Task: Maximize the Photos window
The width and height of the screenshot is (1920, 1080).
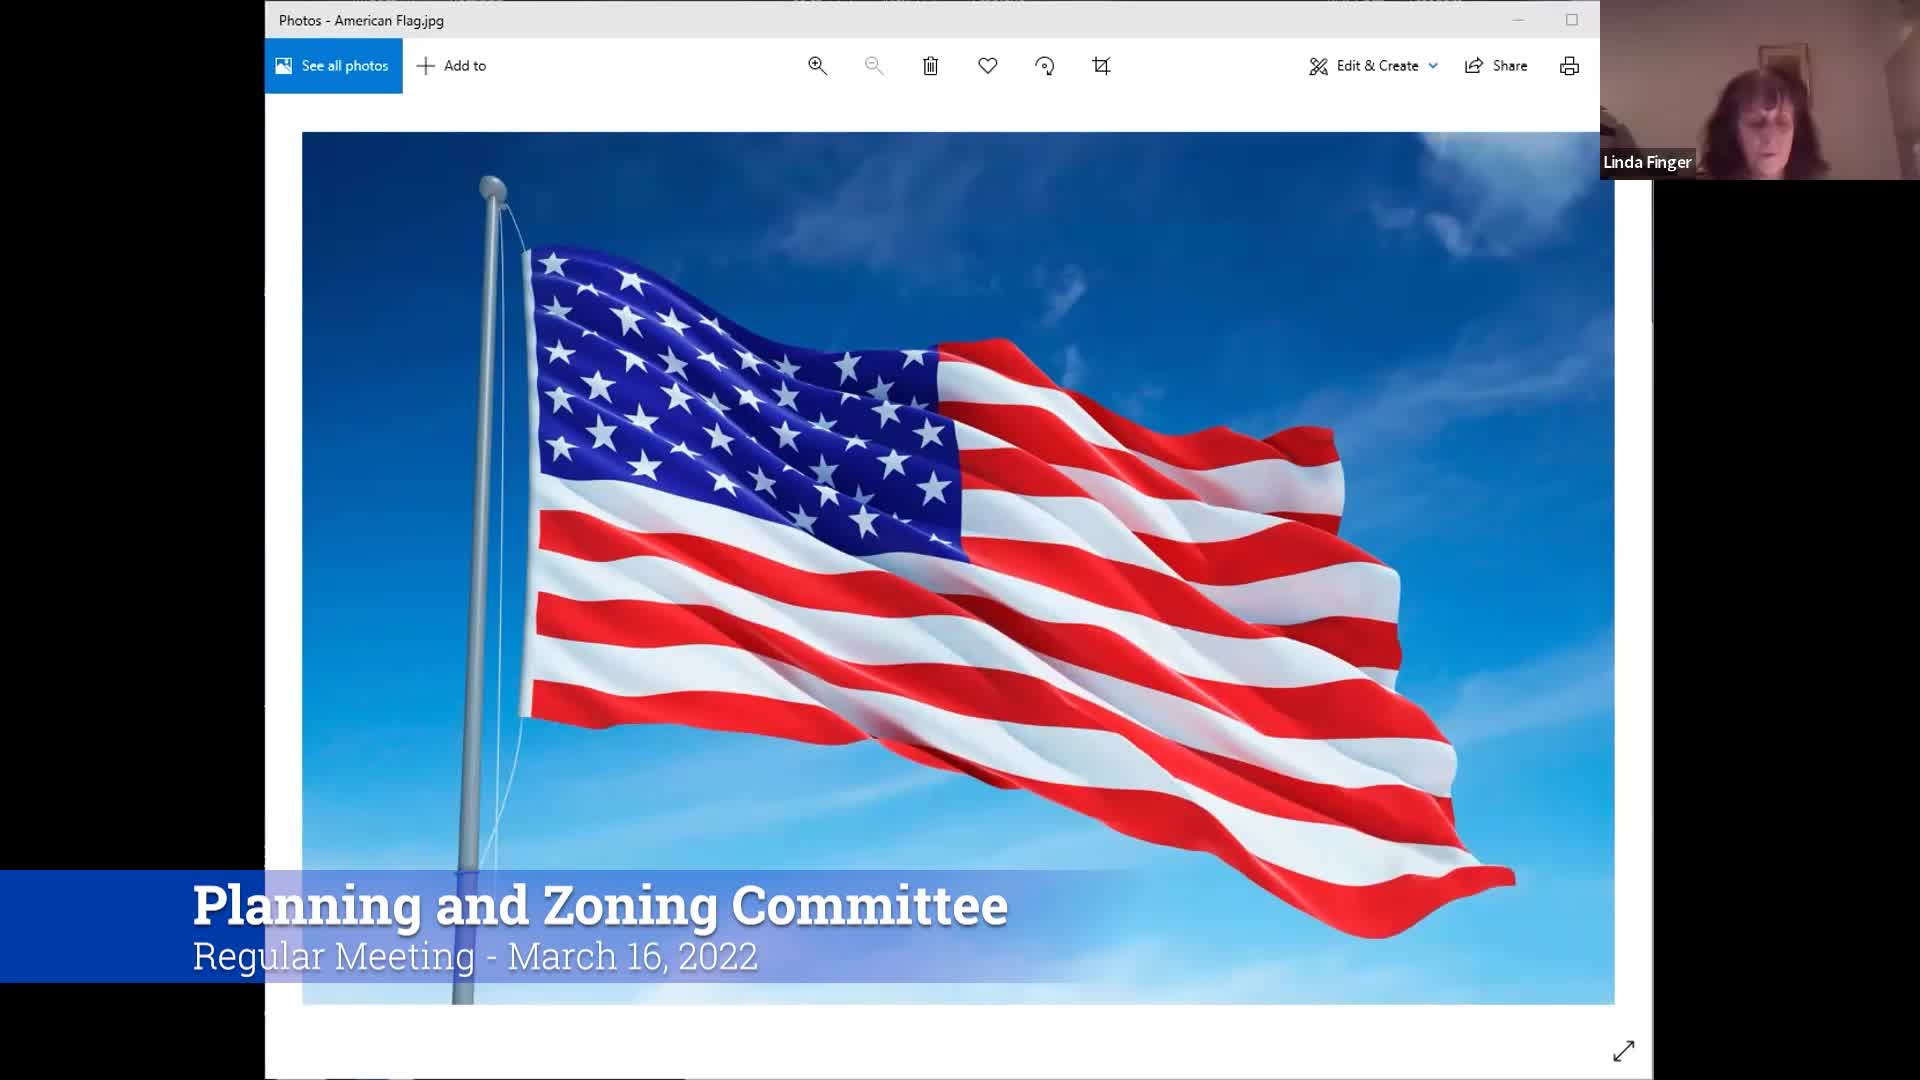Action: tap(1570, 19)
